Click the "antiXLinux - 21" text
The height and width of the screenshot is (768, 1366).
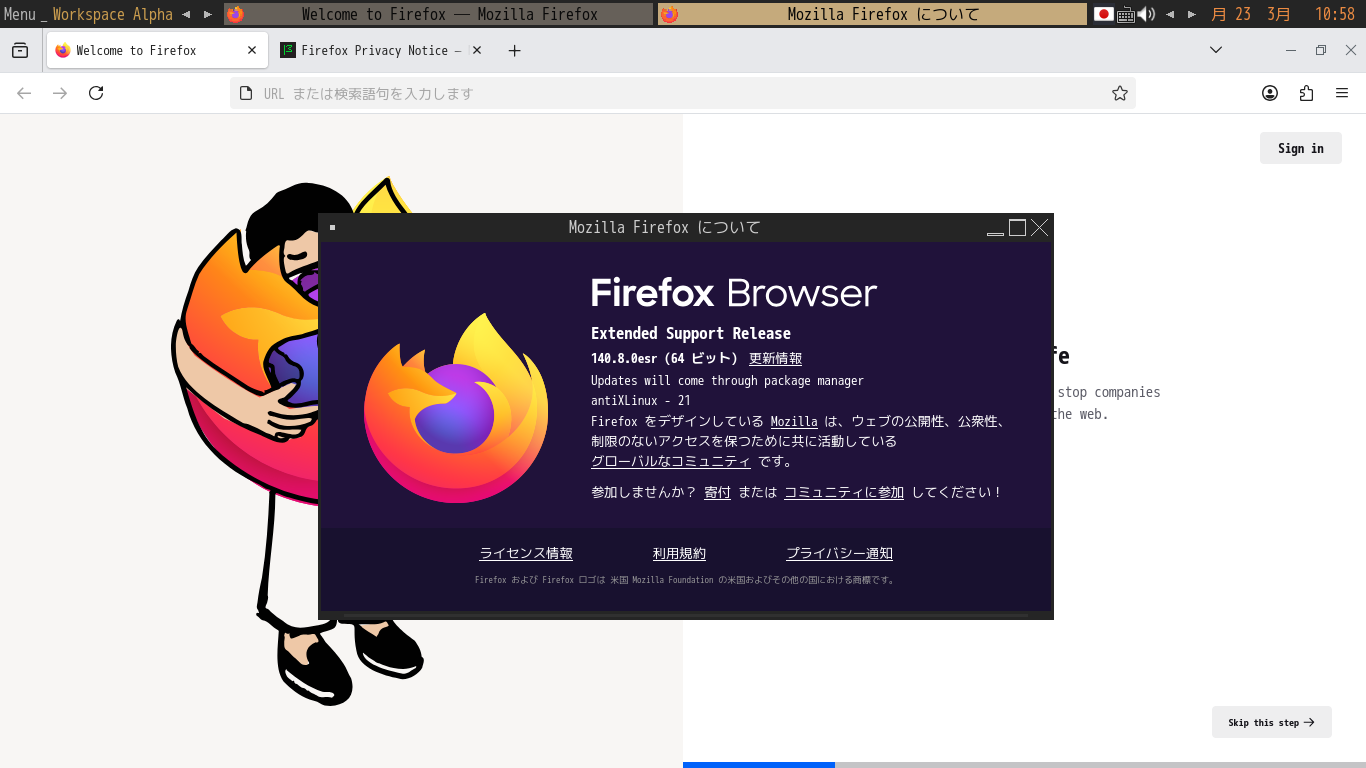click(641, 400)
